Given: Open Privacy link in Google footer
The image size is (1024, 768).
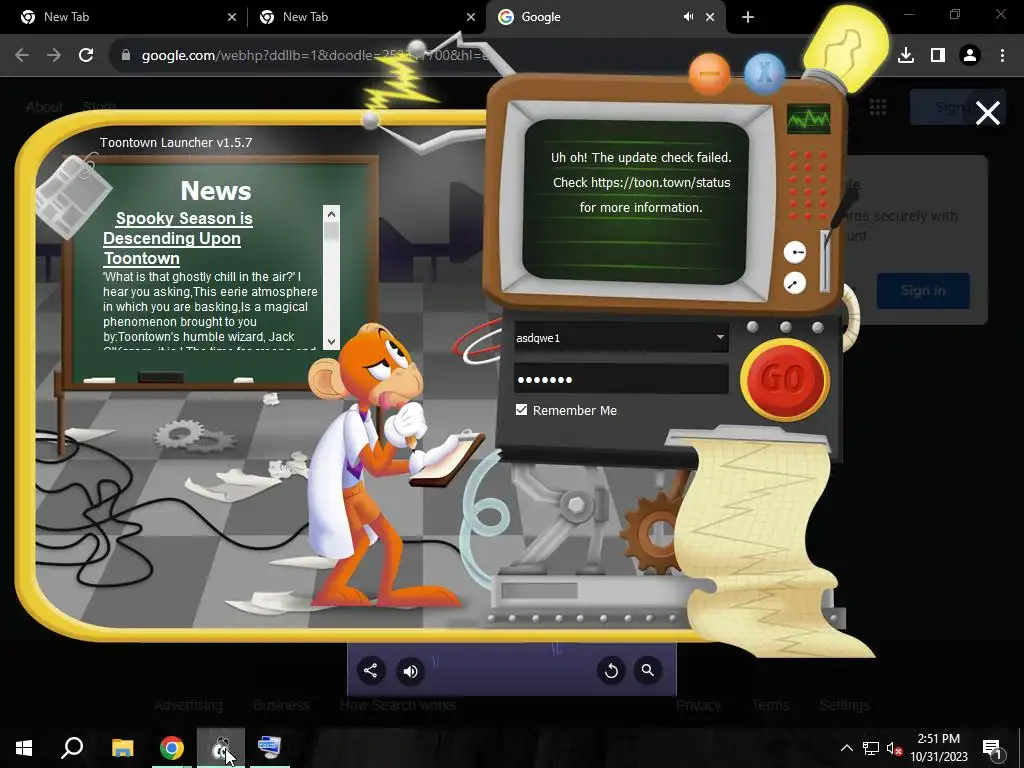Looking at the screenshot, I should [x=698, y=705].
